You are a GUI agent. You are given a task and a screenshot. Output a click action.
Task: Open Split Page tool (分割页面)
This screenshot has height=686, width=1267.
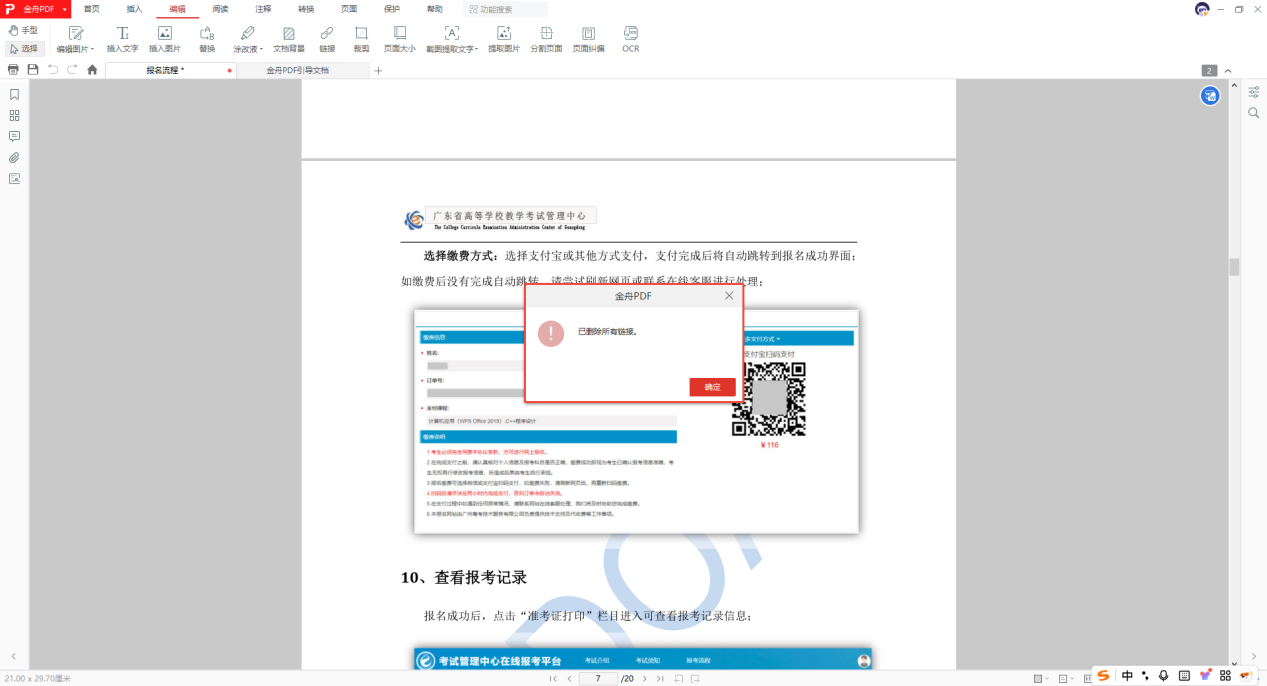pos(546,39)
